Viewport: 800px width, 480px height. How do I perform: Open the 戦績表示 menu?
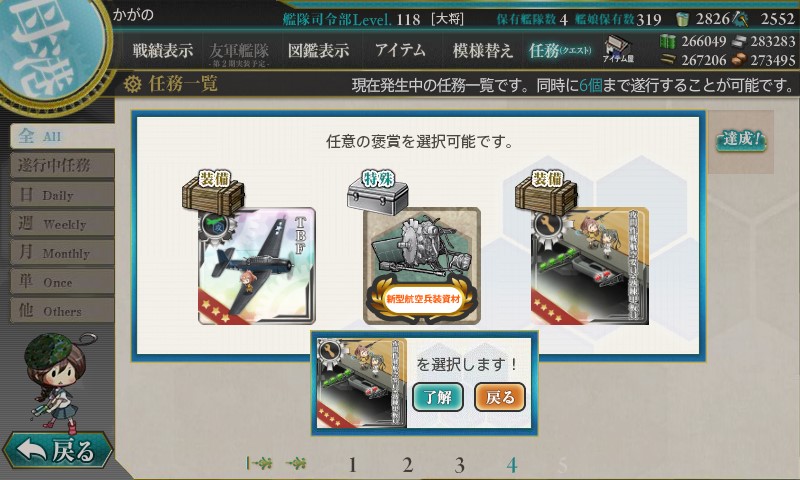pos(163,50)
